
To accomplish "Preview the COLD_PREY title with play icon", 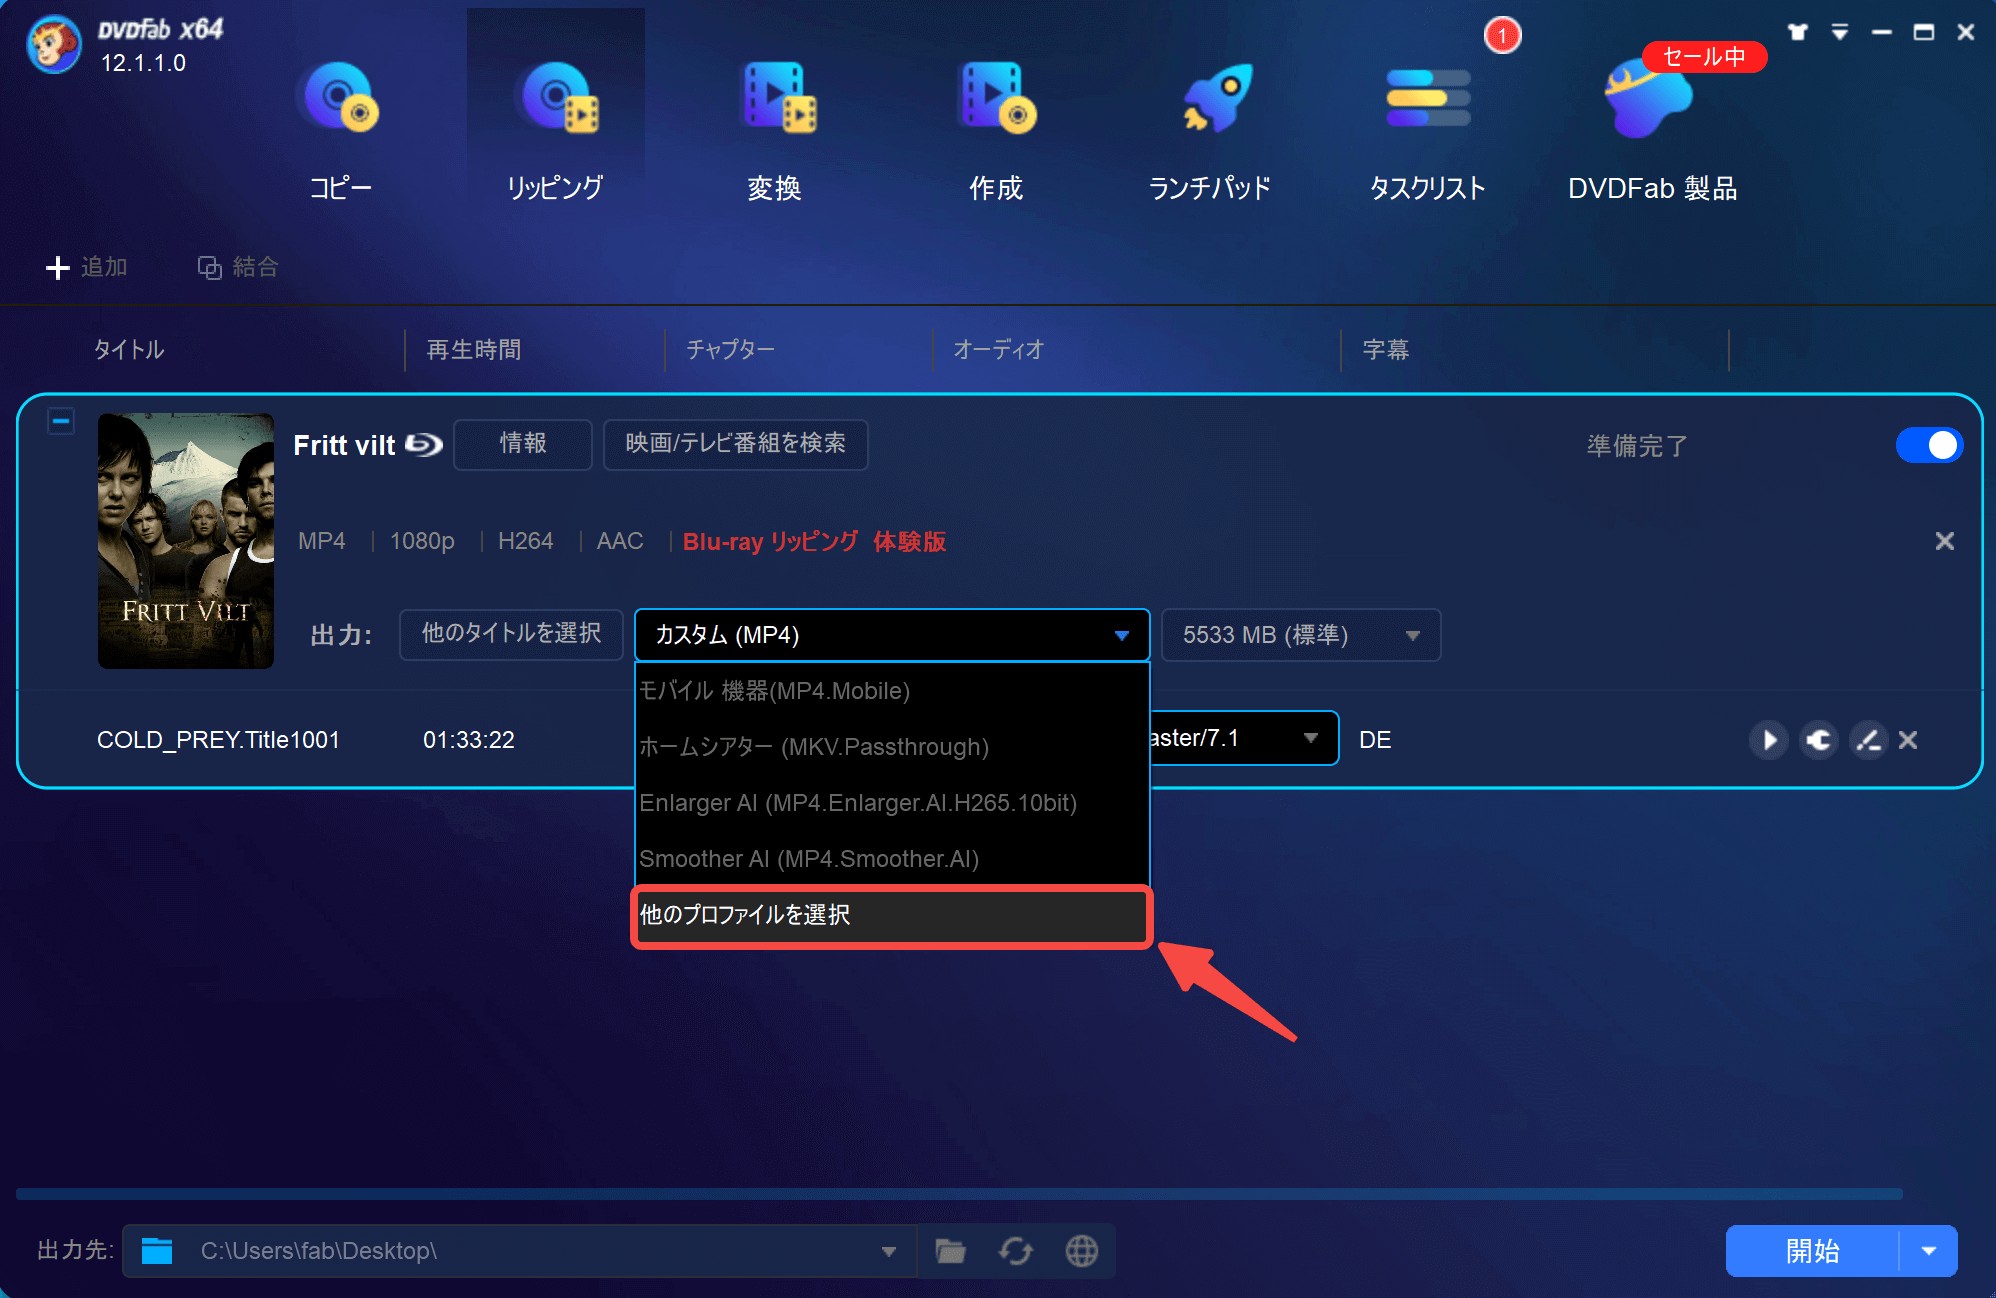I will [x=1769, y=740].
